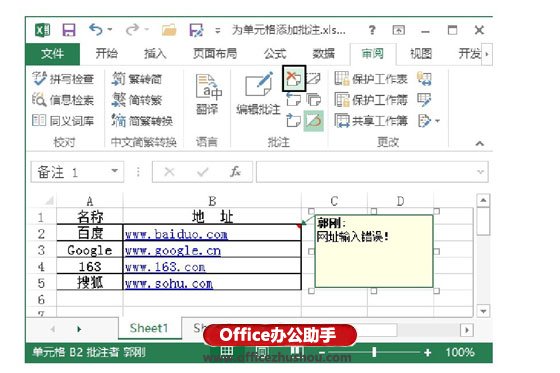Click the 翻译 translate button

(x=208, y=94)
